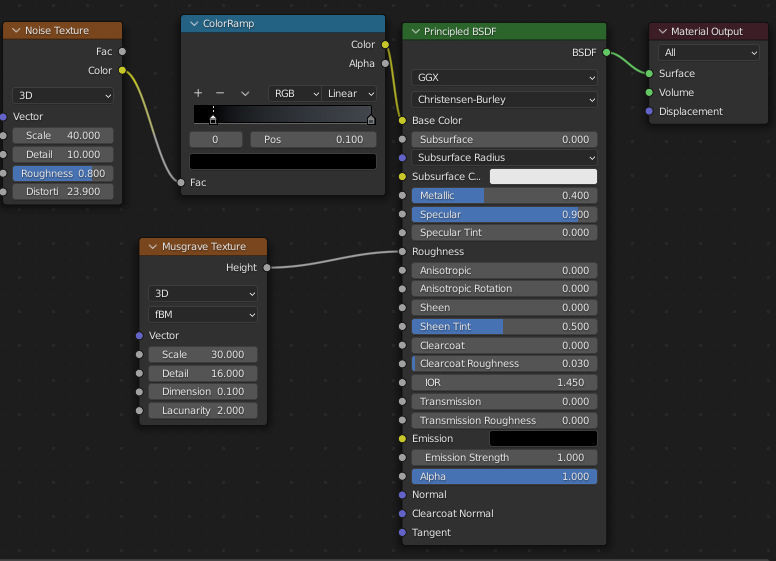
Task: Click the ColorRamp Color output socket
Action: point(385,45)
